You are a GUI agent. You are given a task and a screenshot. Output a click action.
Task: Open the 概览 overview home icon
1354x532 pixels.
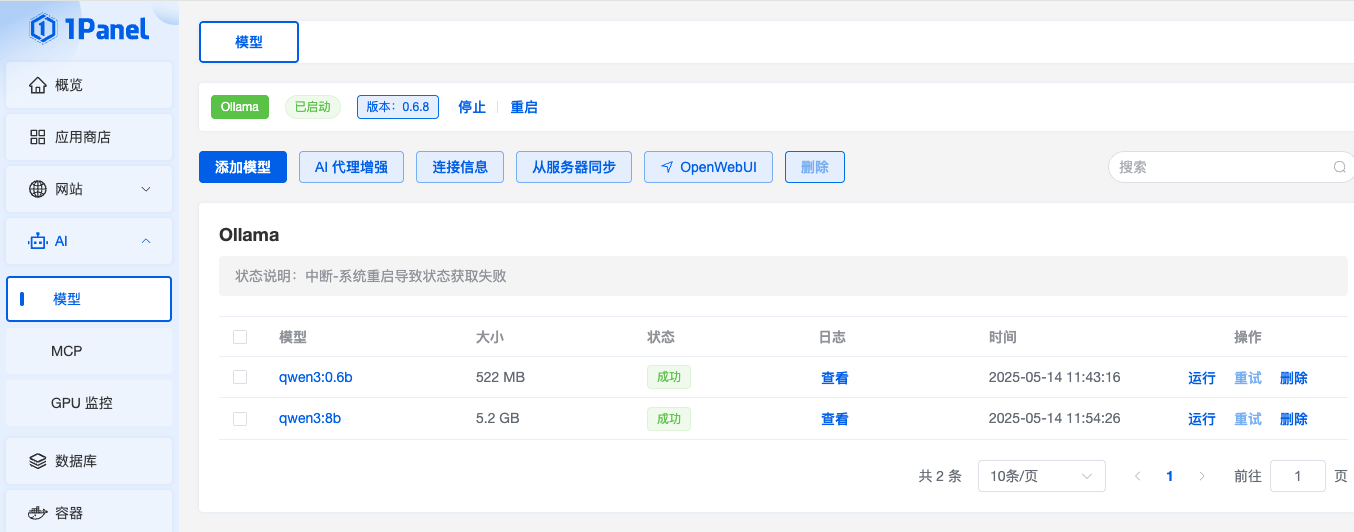click(x=38, y=85)
